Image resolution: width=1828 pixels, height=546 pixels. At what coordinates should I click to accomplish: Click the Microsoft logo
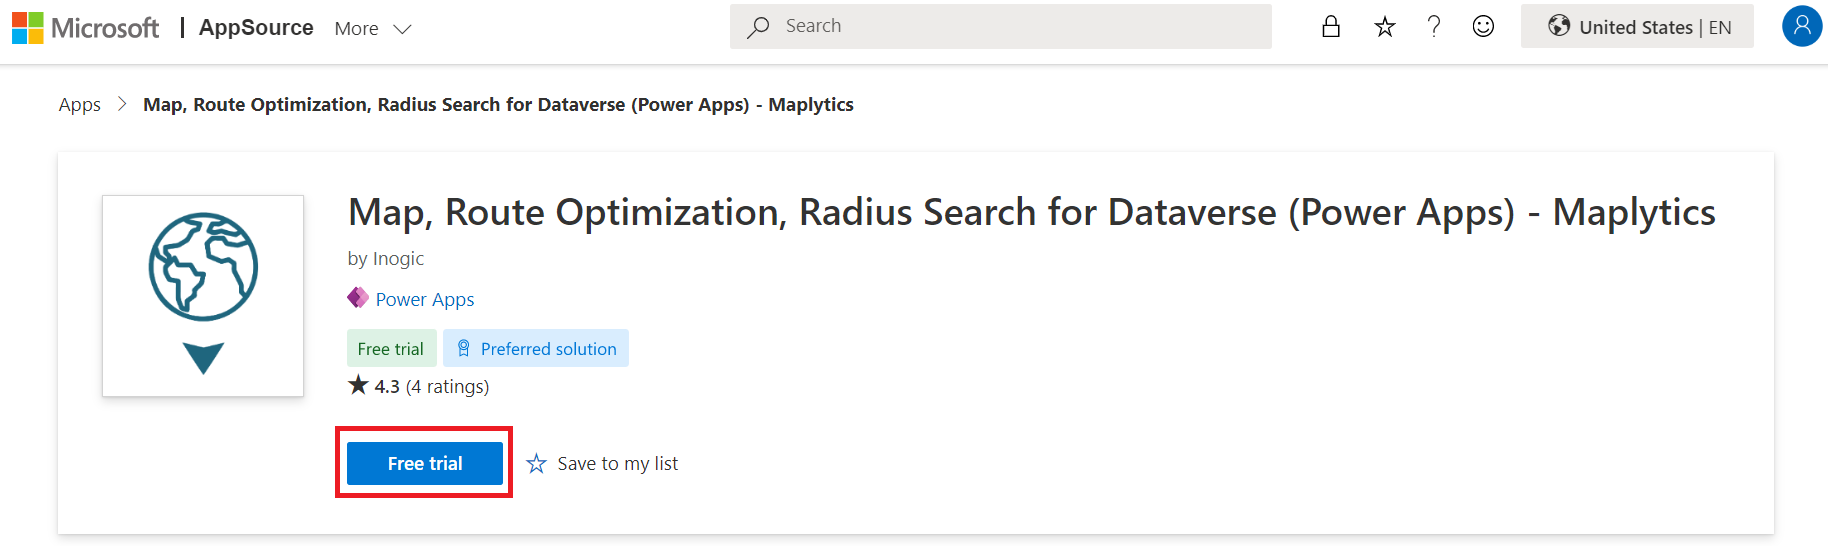point(85,28)
